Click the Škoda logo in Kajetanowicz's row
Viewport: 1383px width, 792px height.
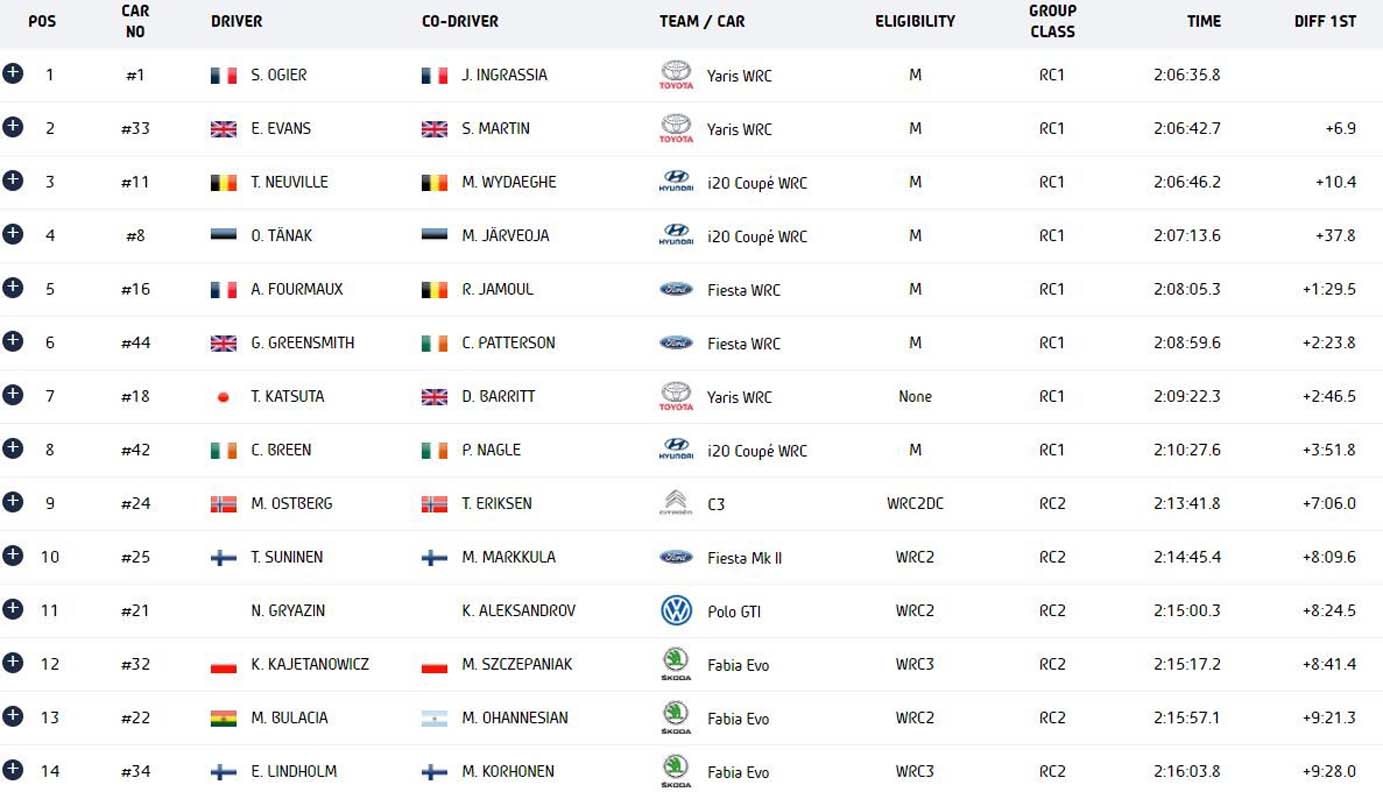[x=676, y=663]
